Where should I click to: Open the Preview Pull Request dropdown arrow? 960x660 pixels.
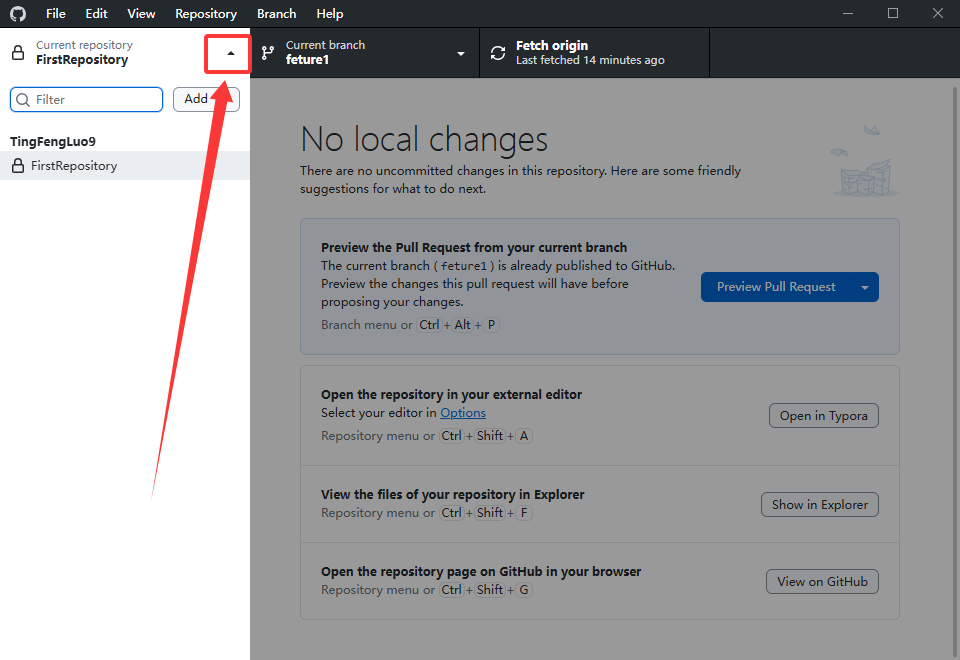click(865, 287)
